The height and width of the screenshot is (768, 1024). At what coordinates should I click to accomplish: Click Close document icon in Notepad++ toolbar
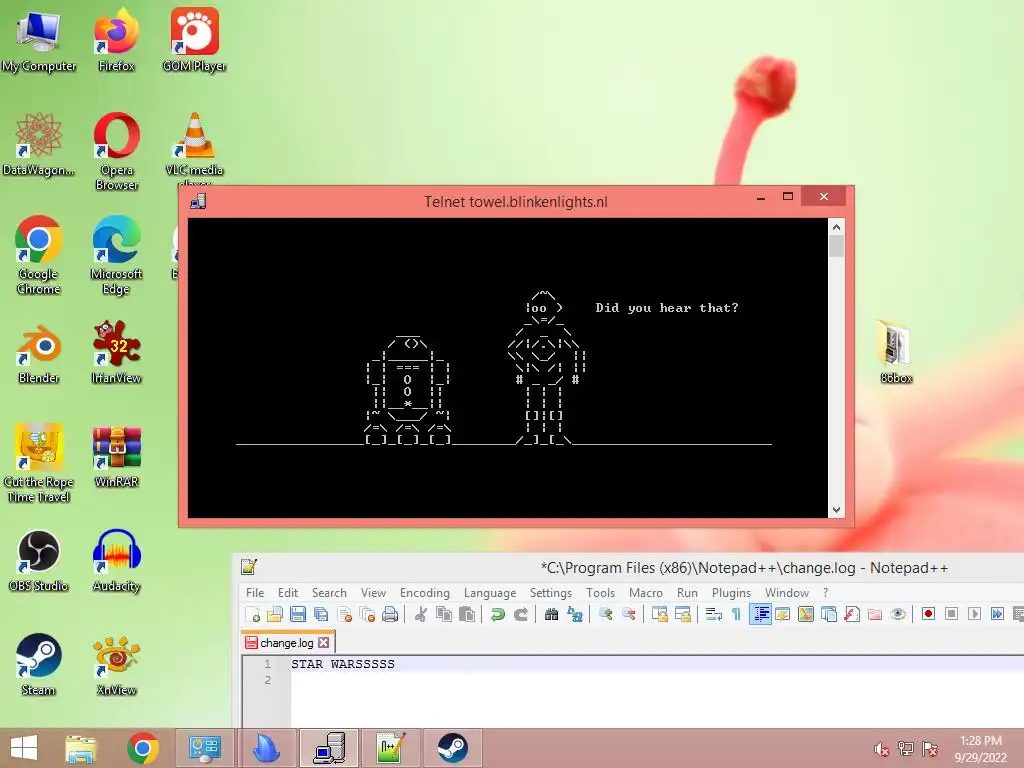click(x=344, y=614)
